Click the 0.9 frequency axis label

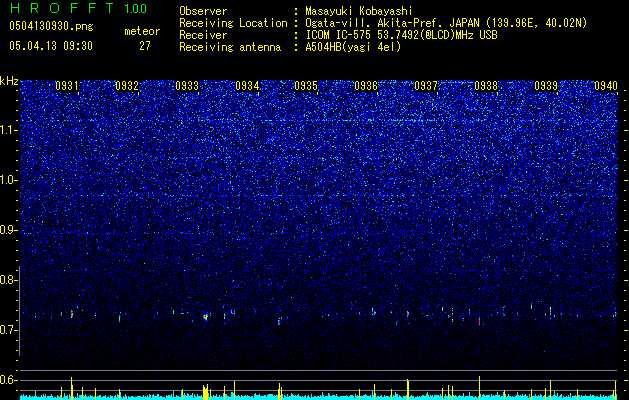pyautogui.click(x=9, y=230)
